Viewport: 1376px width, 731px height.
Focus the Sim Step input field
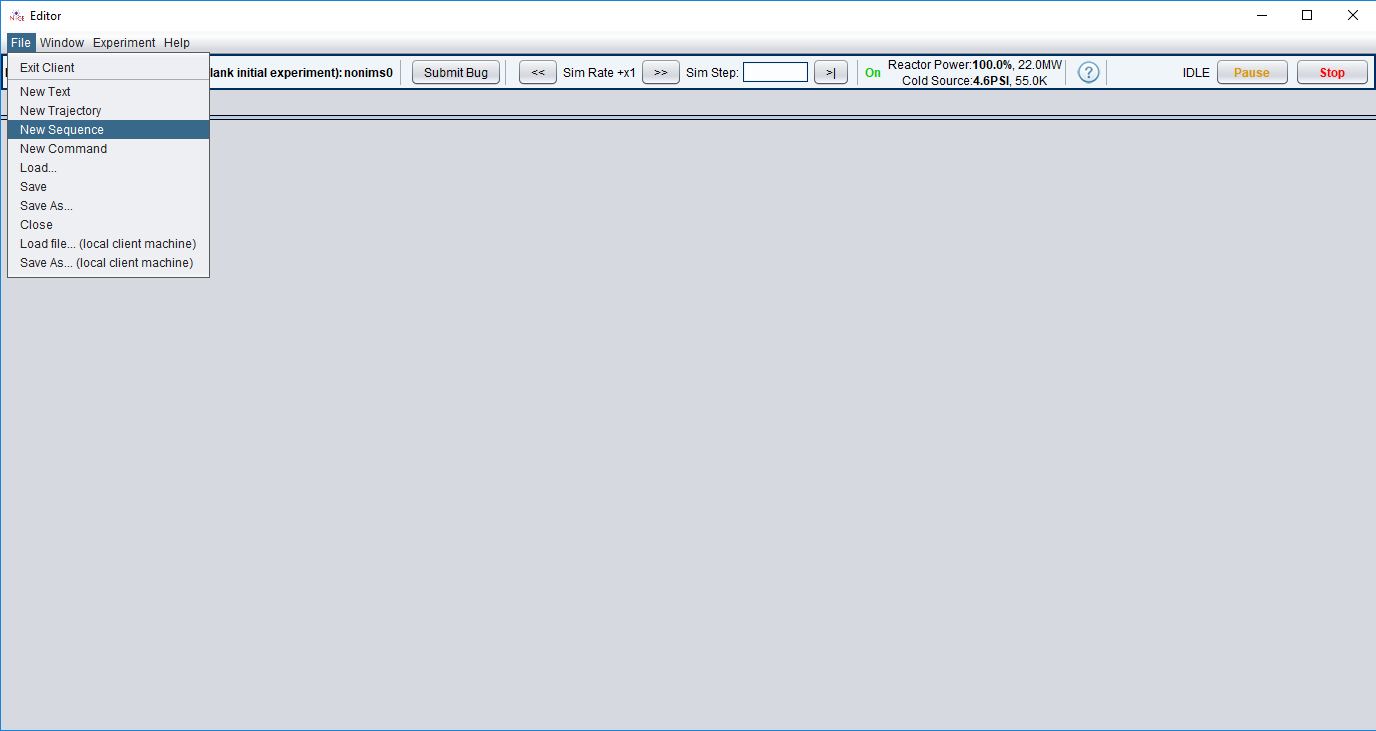click(775, 72)
